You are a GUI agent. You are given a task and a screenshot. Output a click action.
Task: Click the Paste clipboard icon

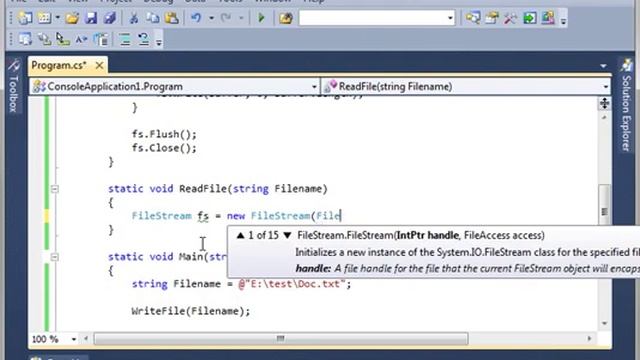[x=172, y=18]
